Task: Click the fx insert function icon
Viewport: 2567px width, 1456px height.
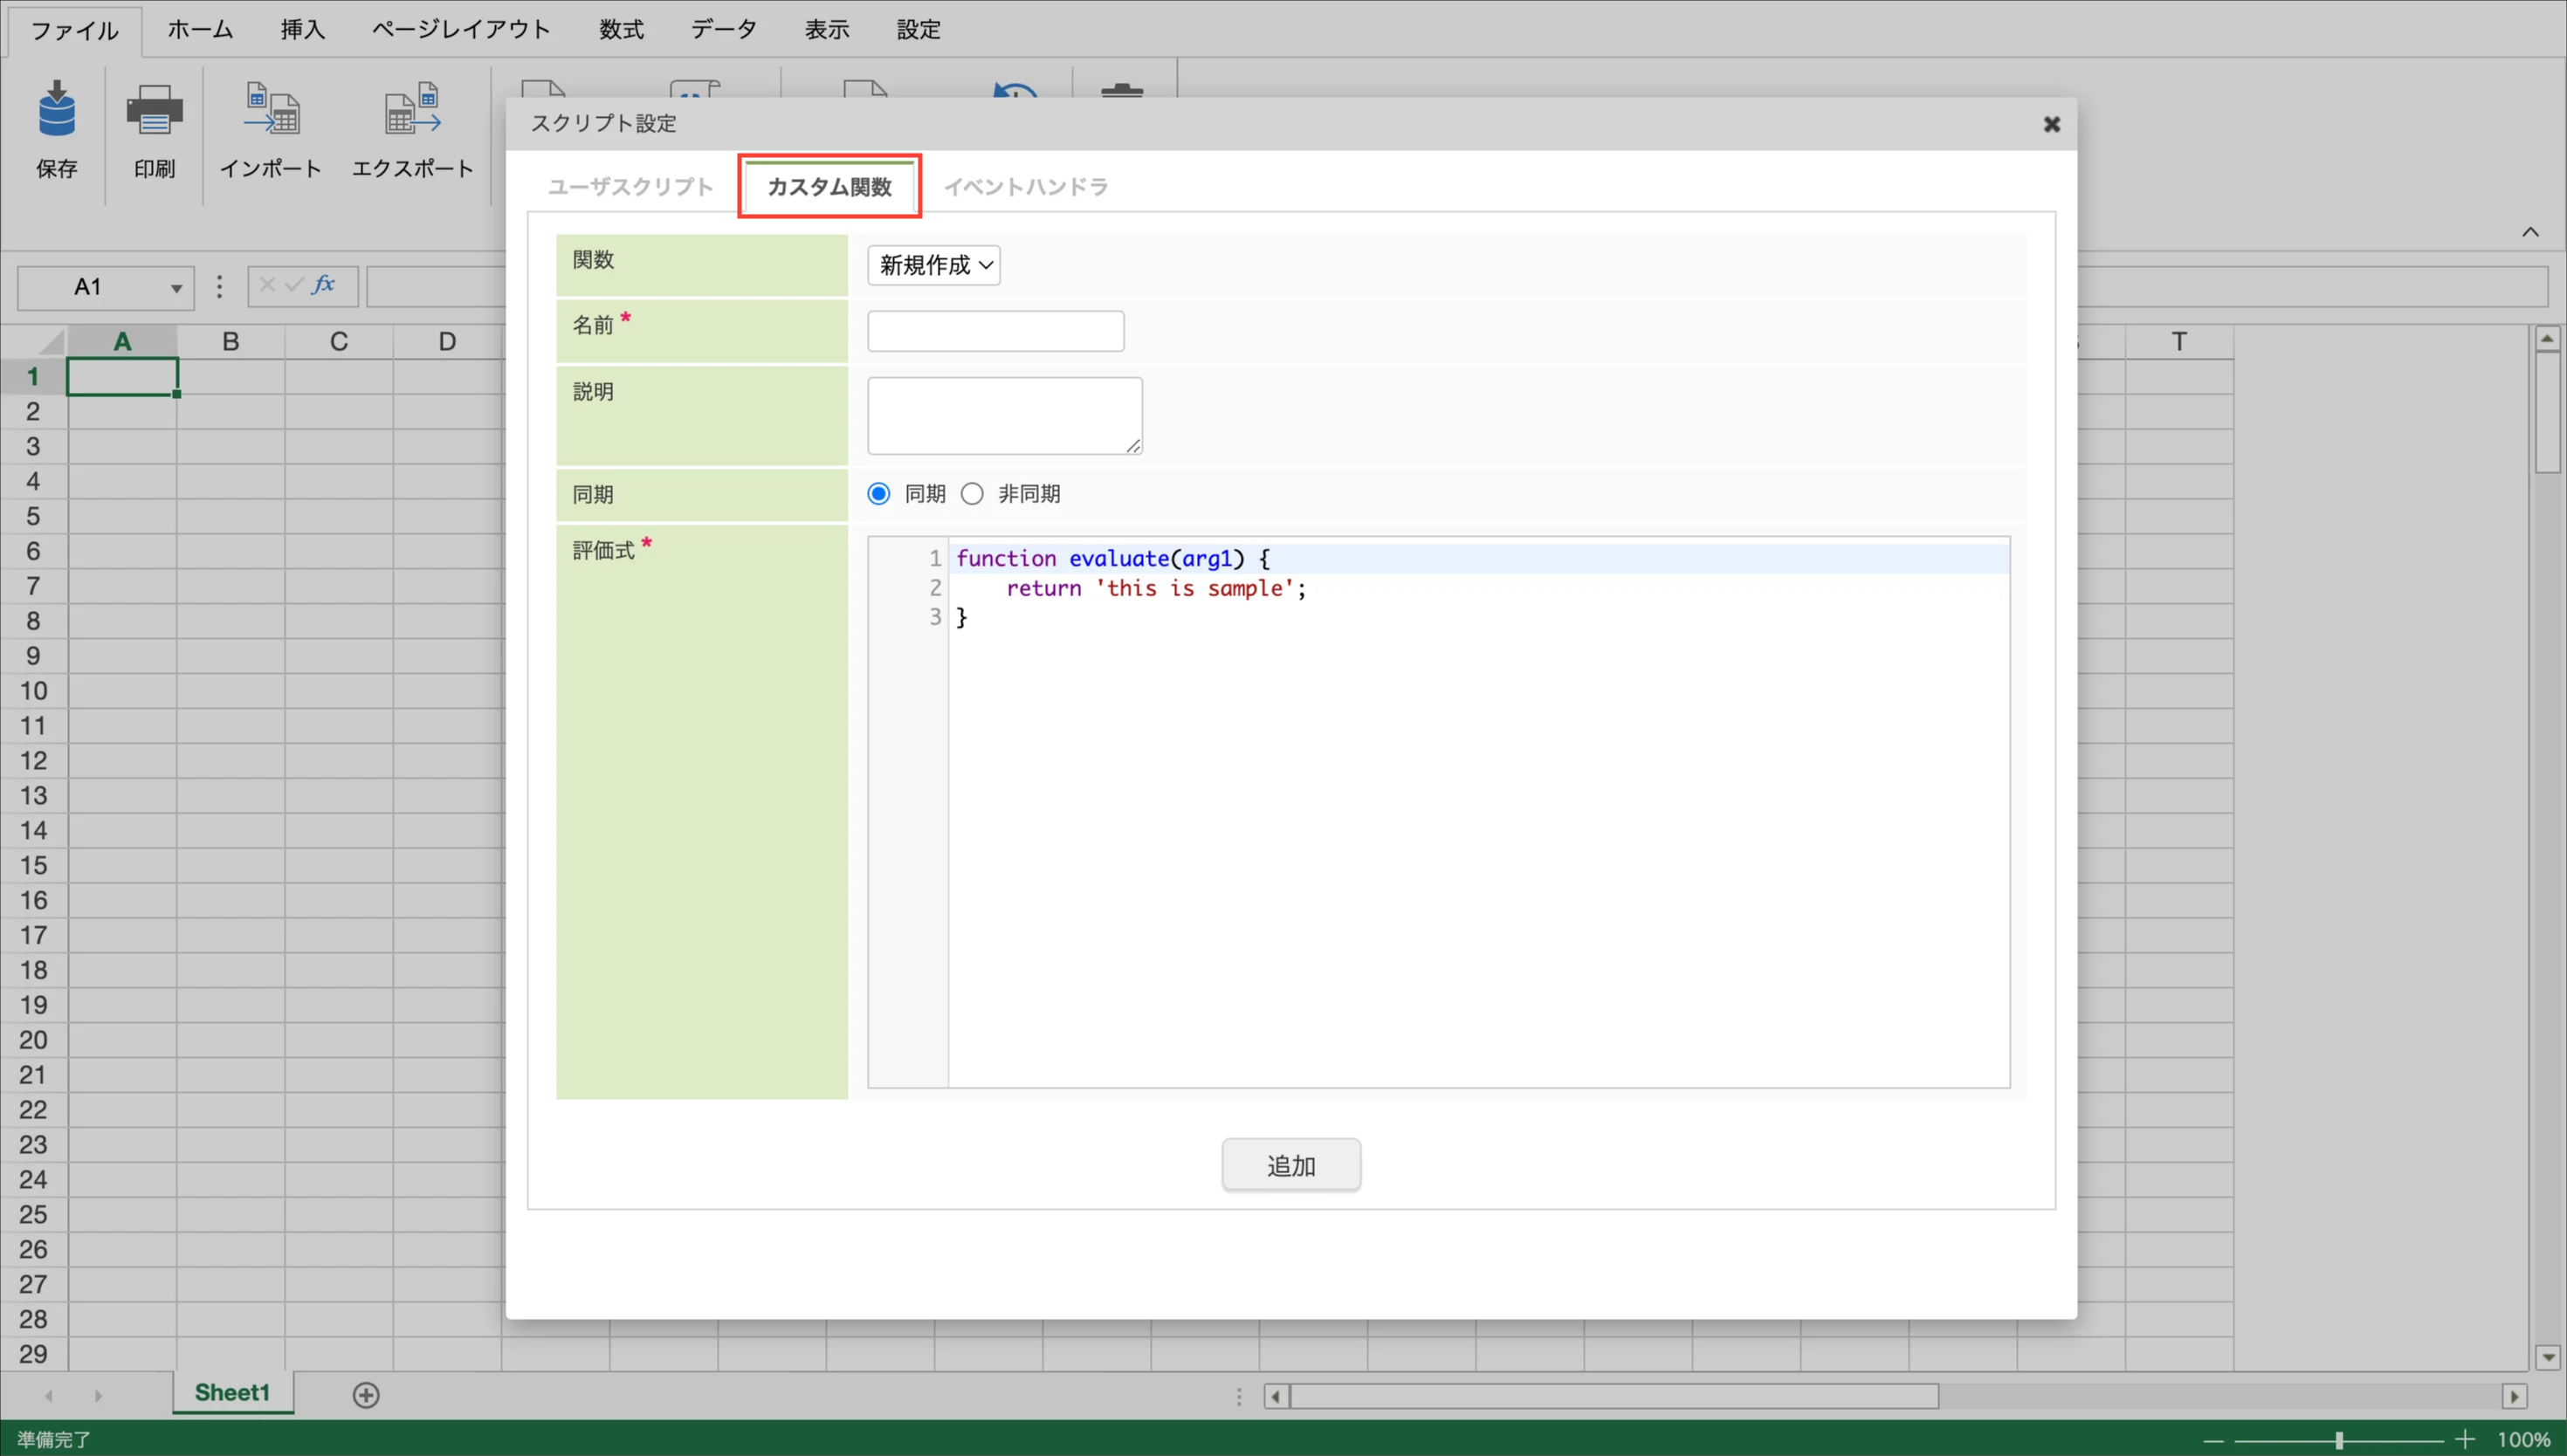Action: point(323,285)
